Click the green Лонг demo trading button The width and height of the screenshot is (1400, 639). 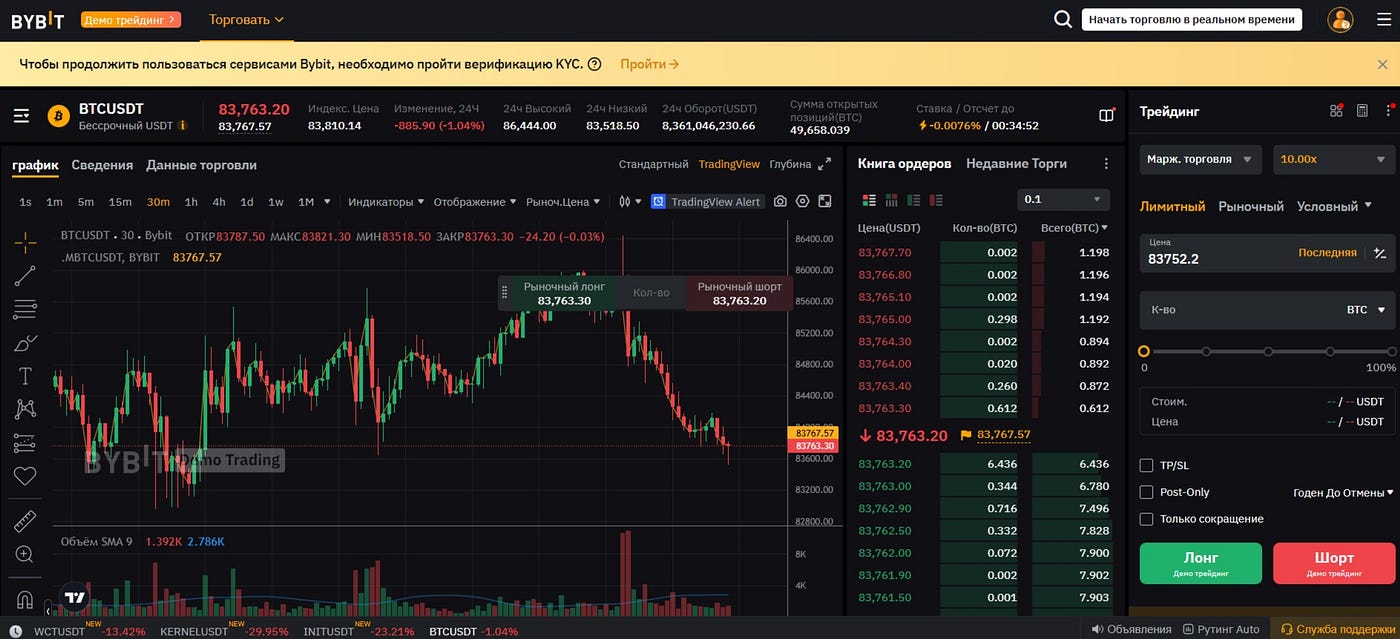pos(1200,563)
